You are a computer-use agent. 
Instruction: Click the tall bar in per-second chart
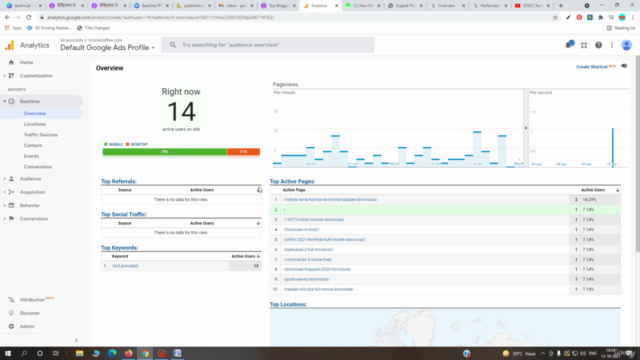[613, 147]
